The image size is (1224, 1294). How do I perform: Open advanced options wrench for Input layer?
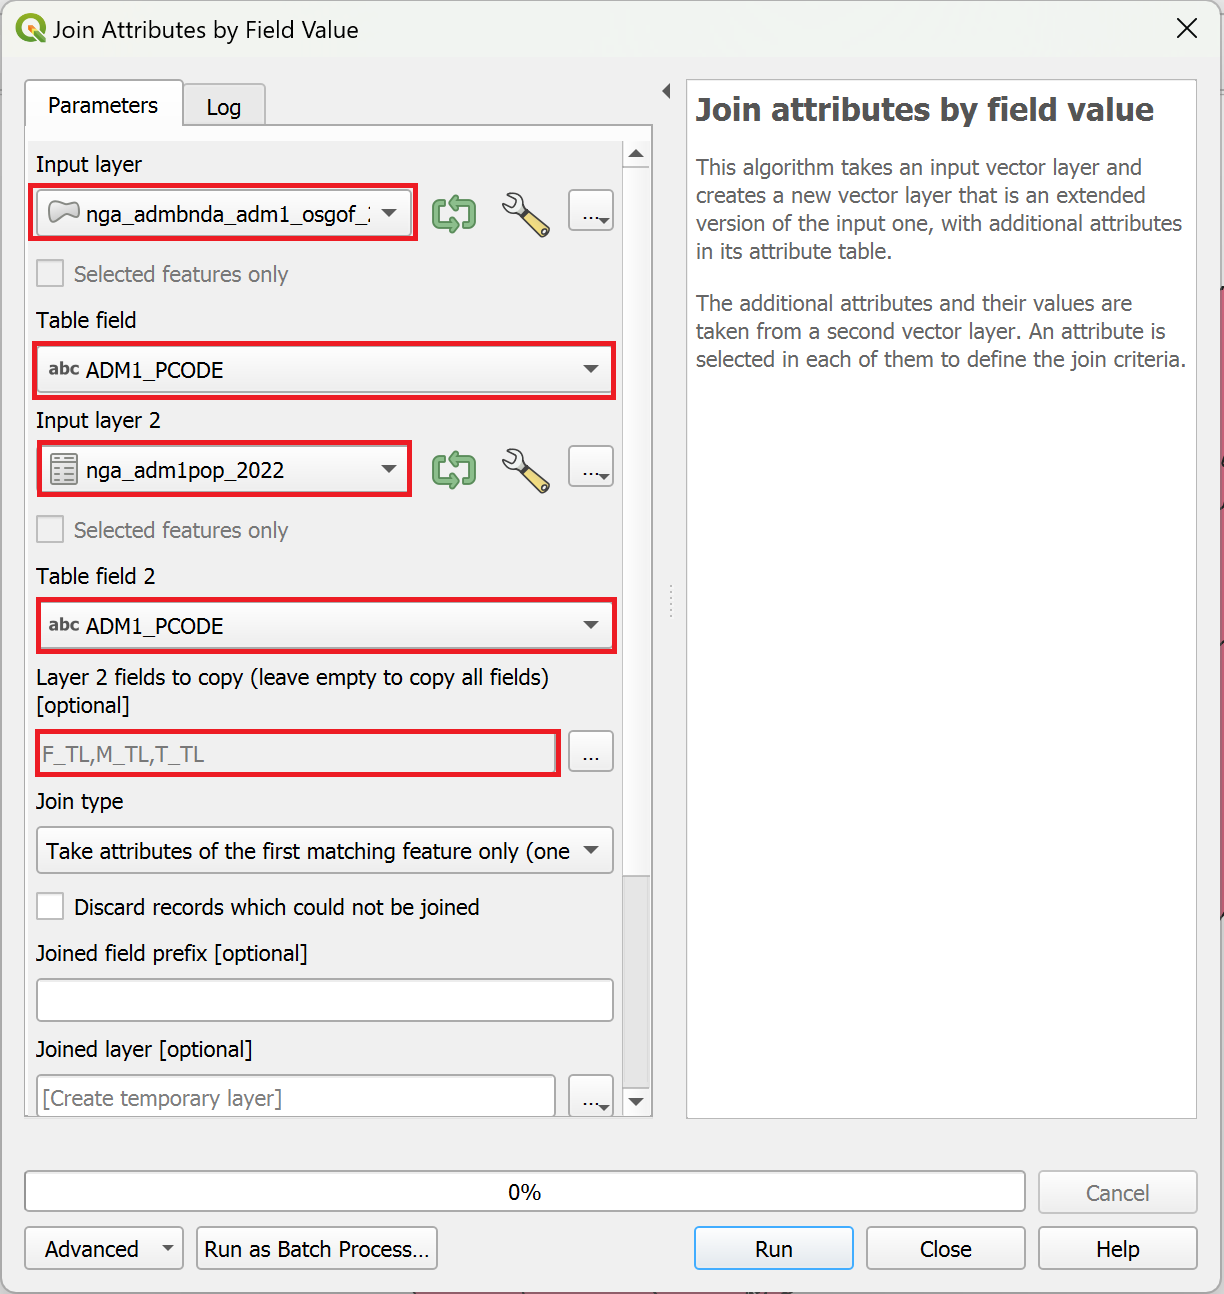click(x=525, y=213)
